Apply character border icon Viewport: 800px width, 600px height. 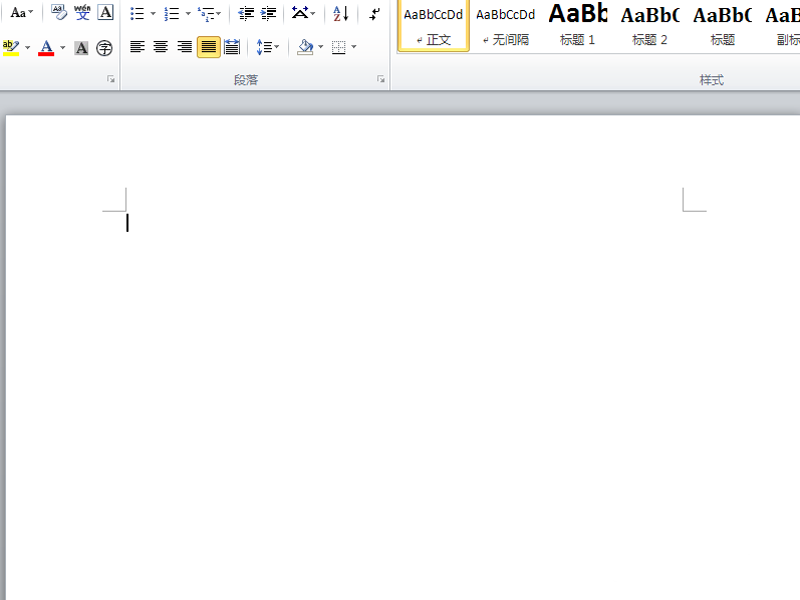click(x=106, y=12)
